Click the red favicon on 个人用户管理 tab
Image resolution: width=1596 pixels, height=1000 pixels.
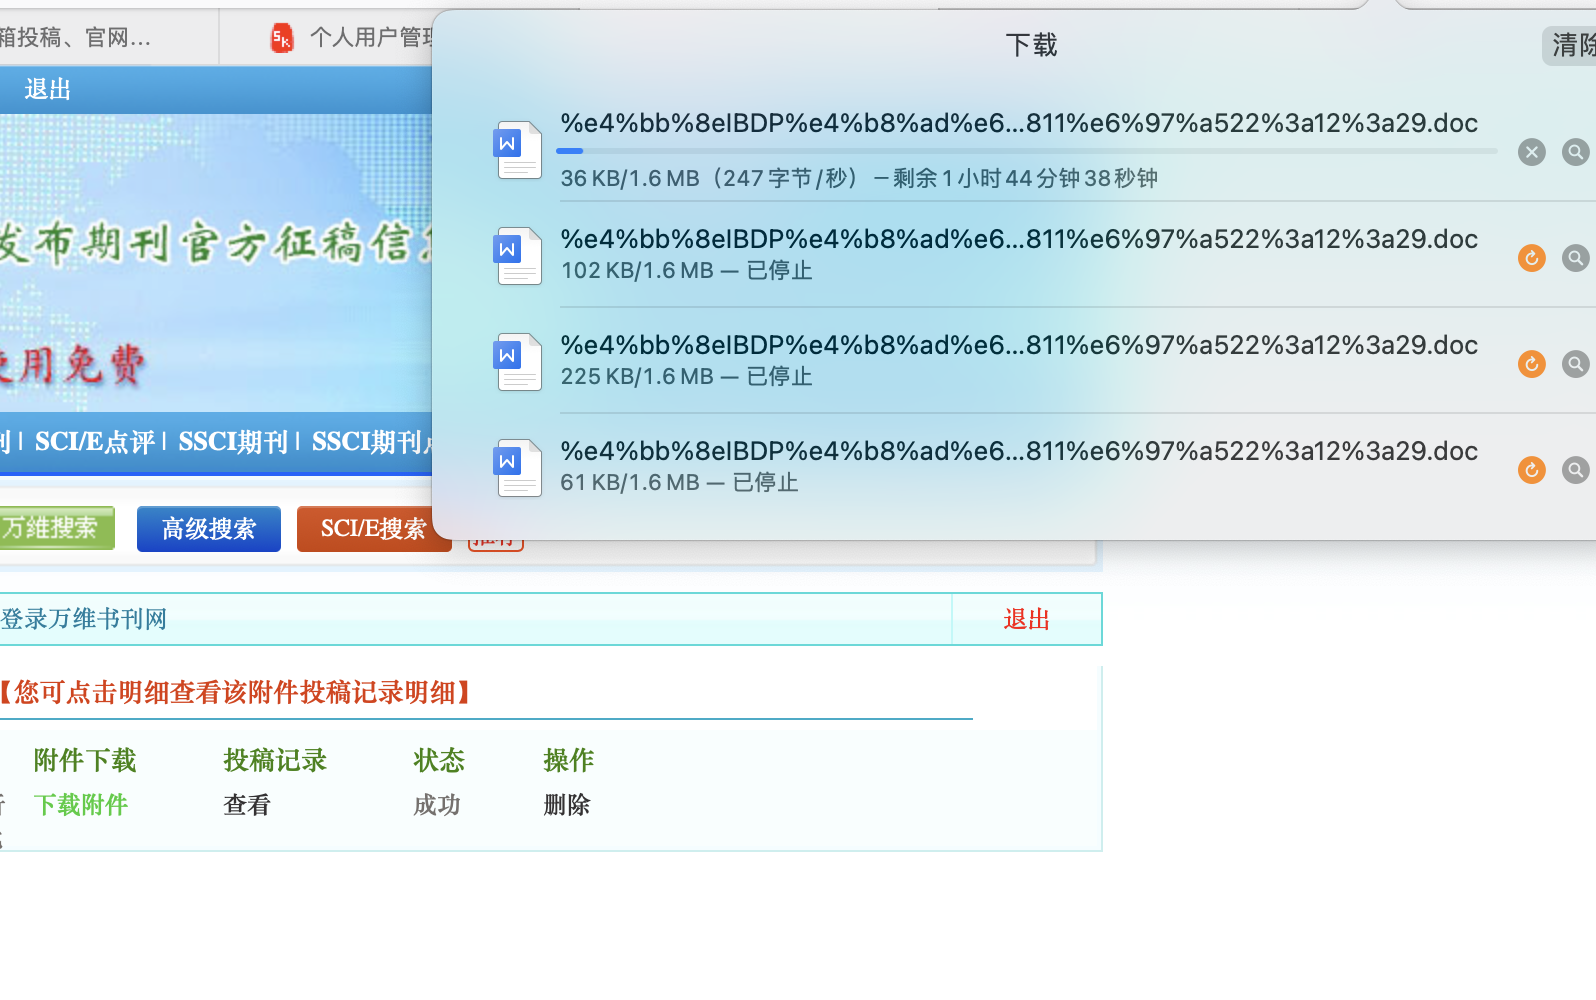[282, 39]
